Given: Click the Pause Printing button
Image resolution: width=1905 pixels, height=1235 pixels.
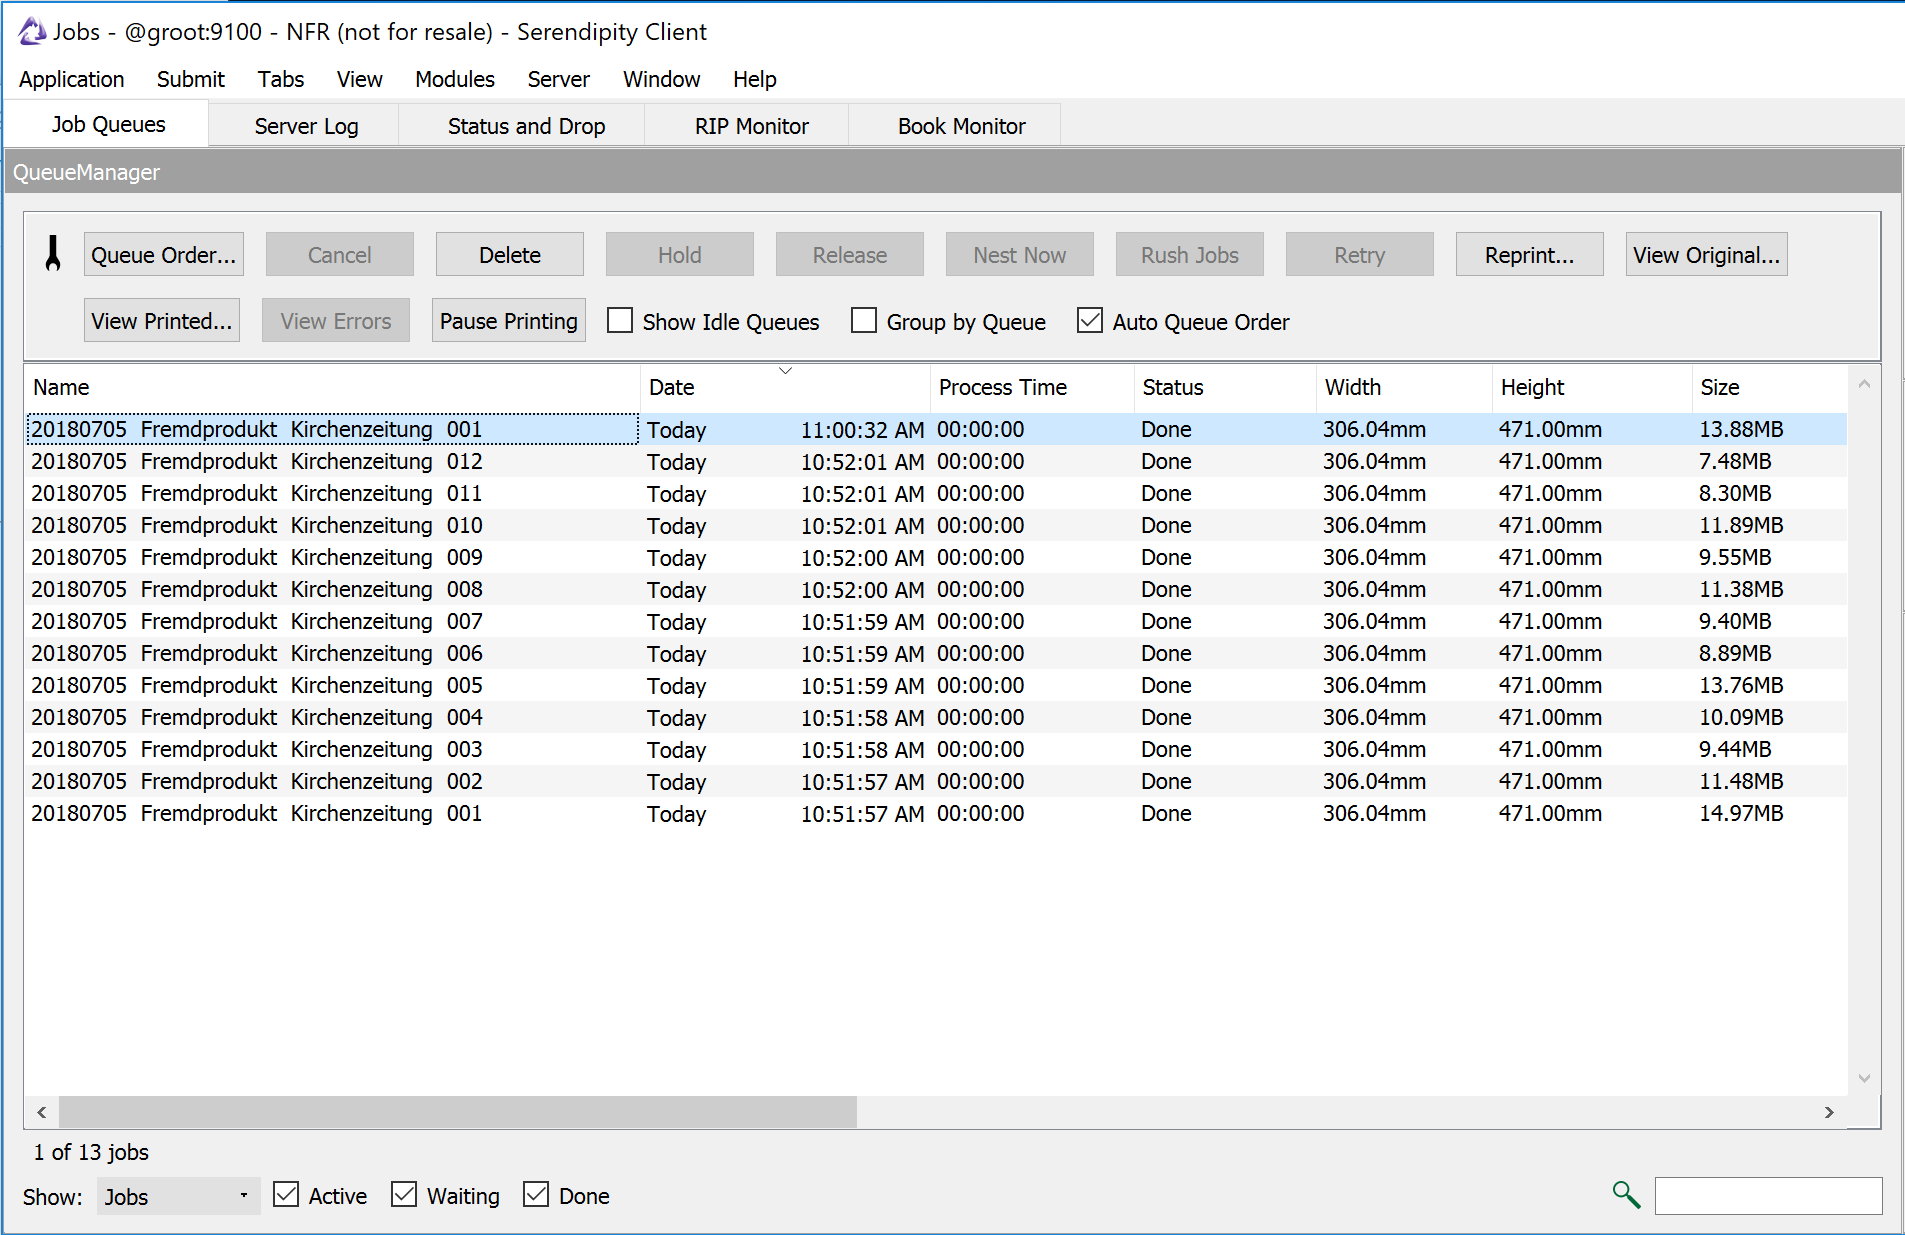Looking at the screenshot, I should coord(509,321).
